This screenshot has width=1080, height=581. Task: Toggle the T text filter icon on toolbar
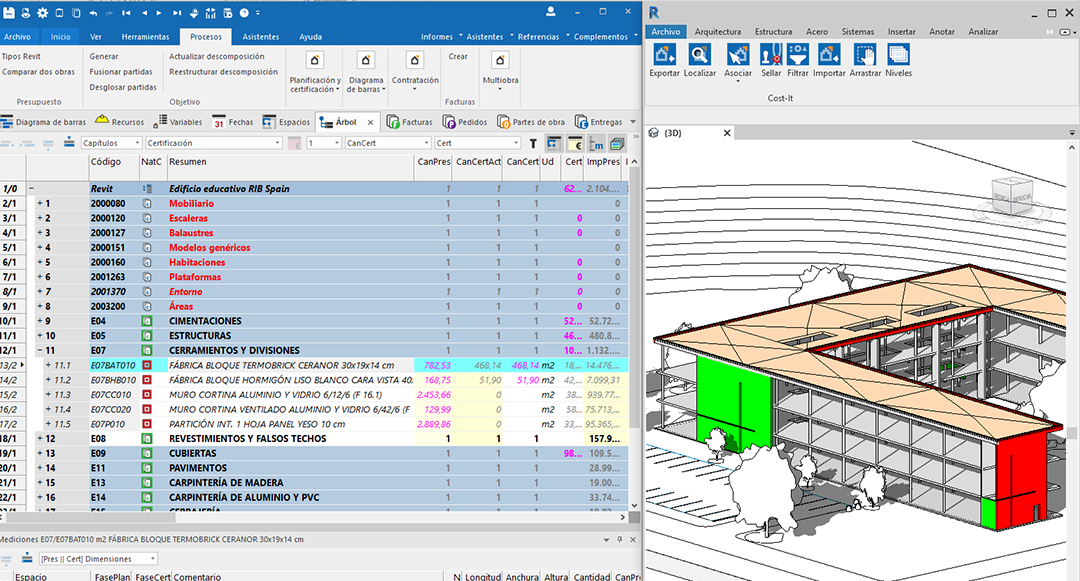pyautogui.click(x=533, y=143)
